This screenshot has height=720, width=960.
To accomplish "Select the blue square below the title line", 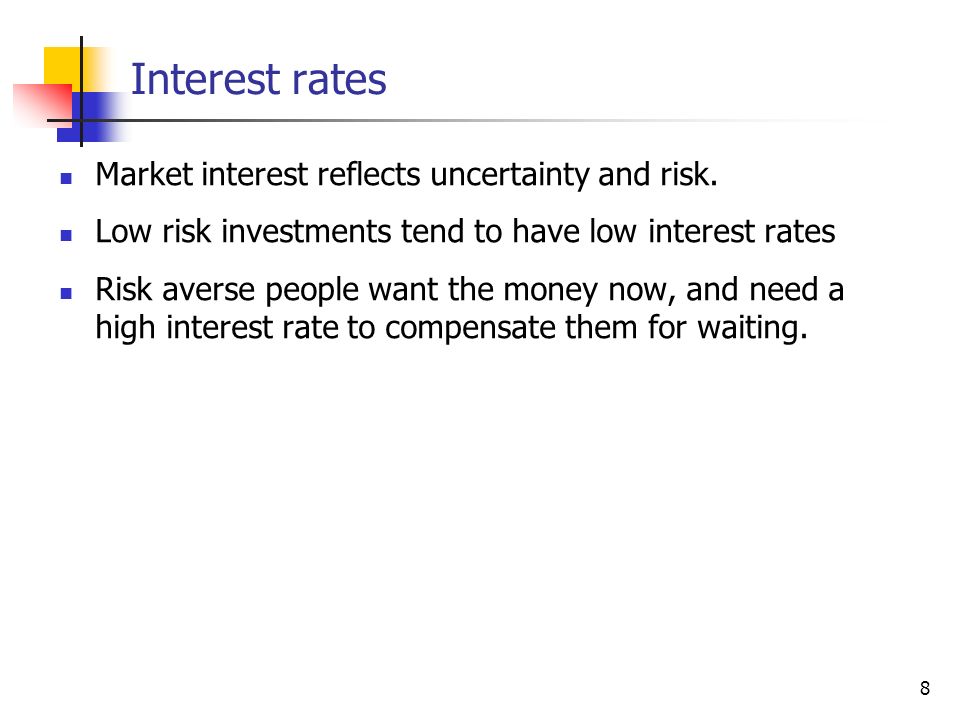I will point(92,118).
